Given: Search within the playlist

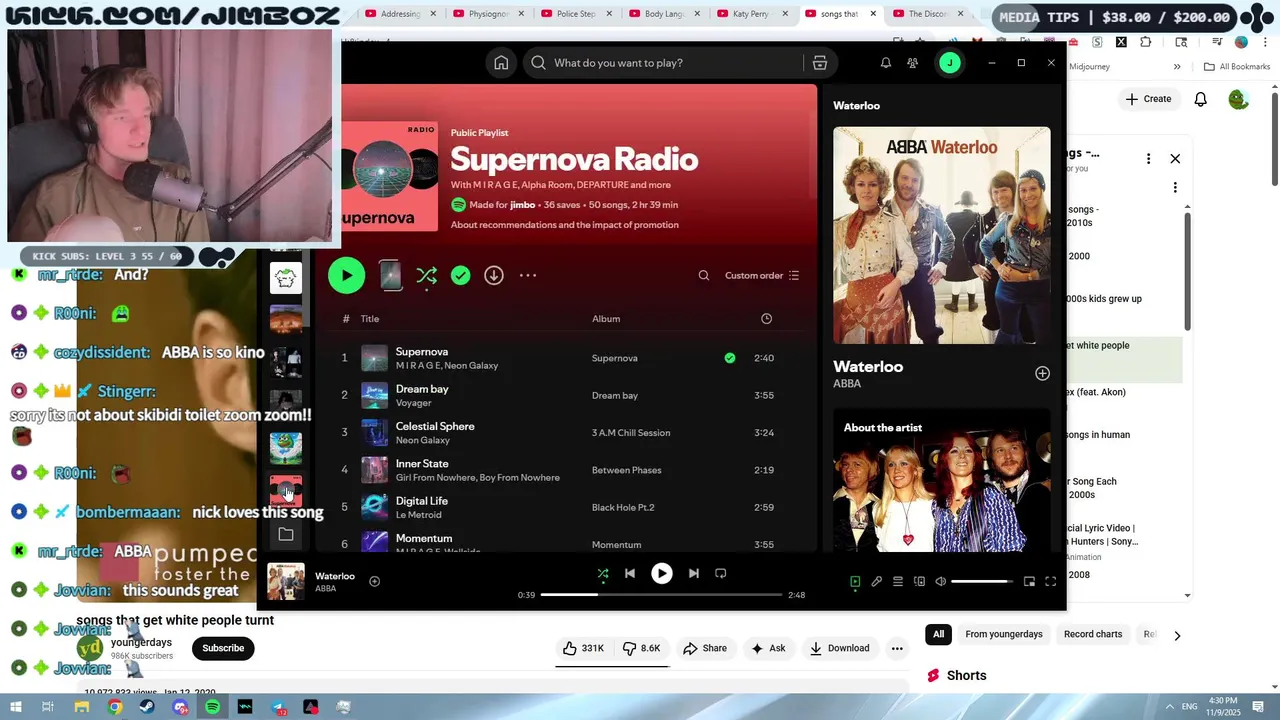Looking at the screenshot, I should (704, 275).
